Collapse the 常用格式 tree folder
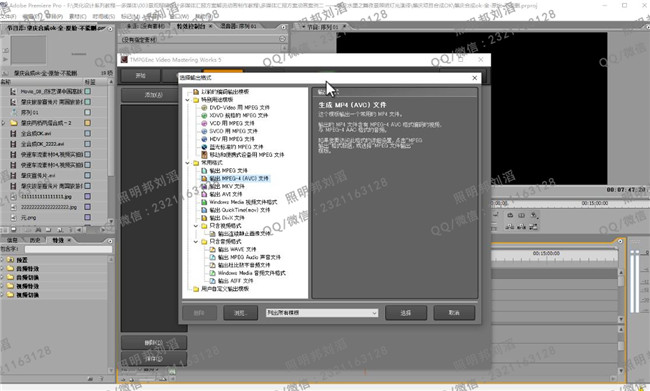This screenshot has width=650, height=391. click(x=188, y=163)
